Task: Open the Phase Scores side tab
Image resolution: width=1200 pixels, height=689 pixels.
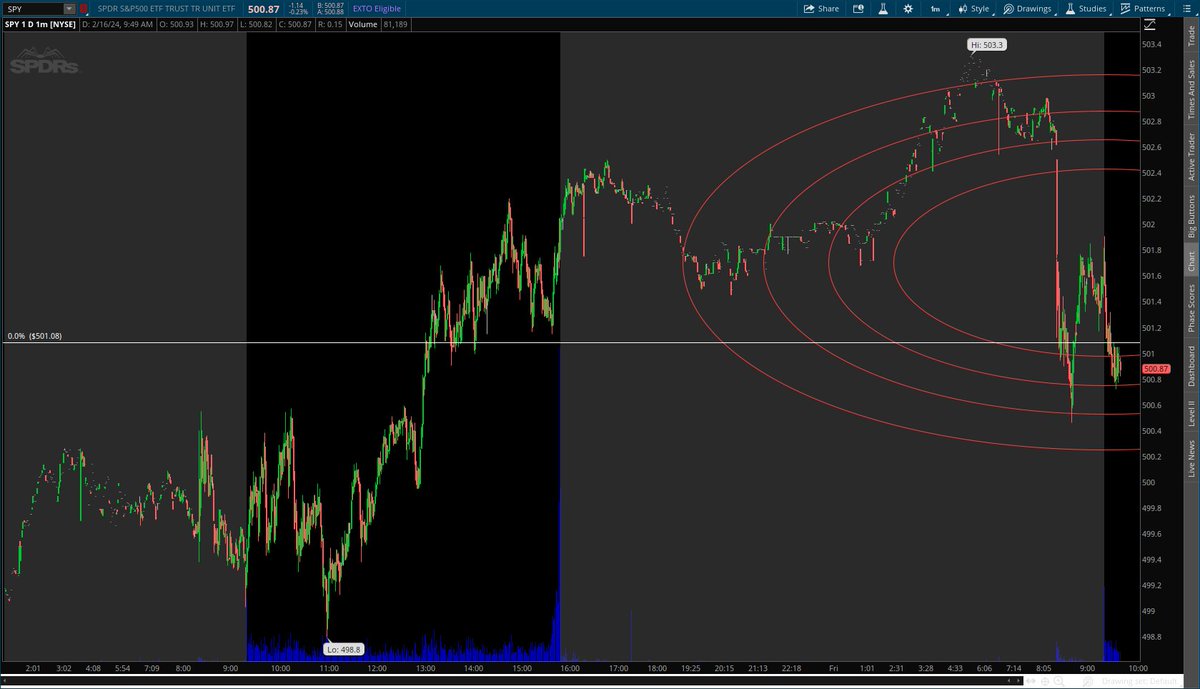Action: 1190,308
